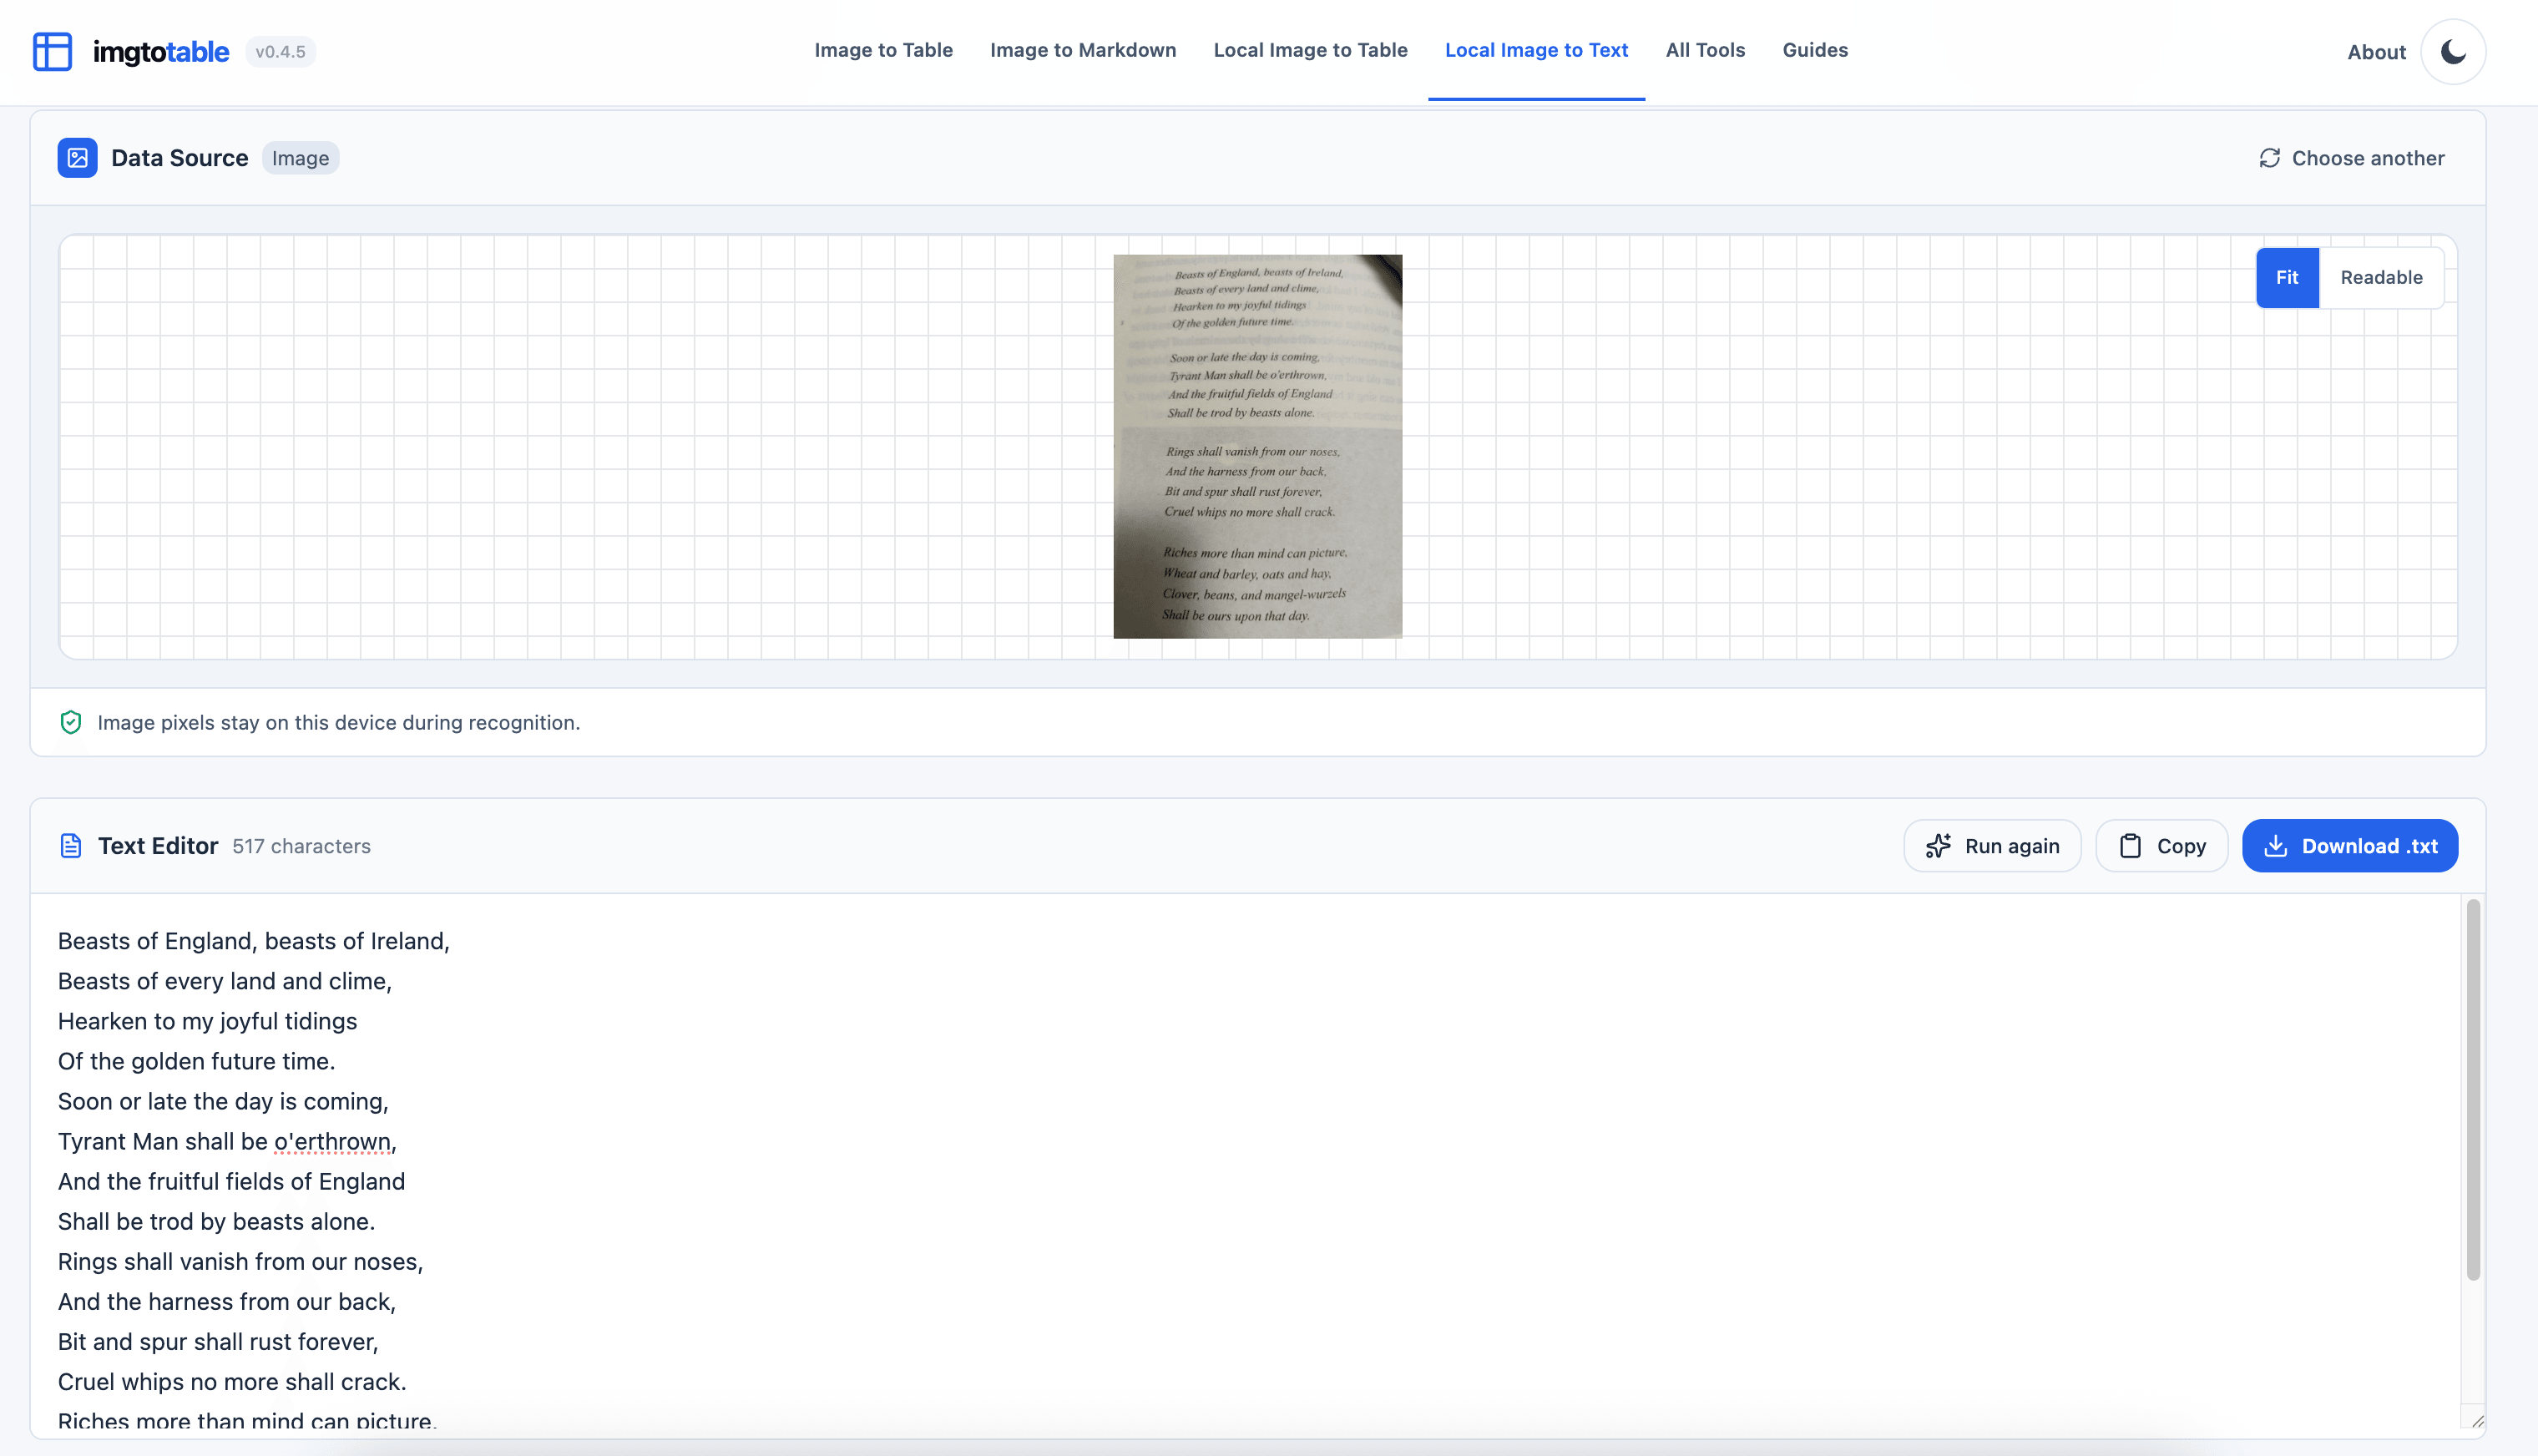
Task: Select the Local Image to Text tab
Action: tap(1536, 50)
